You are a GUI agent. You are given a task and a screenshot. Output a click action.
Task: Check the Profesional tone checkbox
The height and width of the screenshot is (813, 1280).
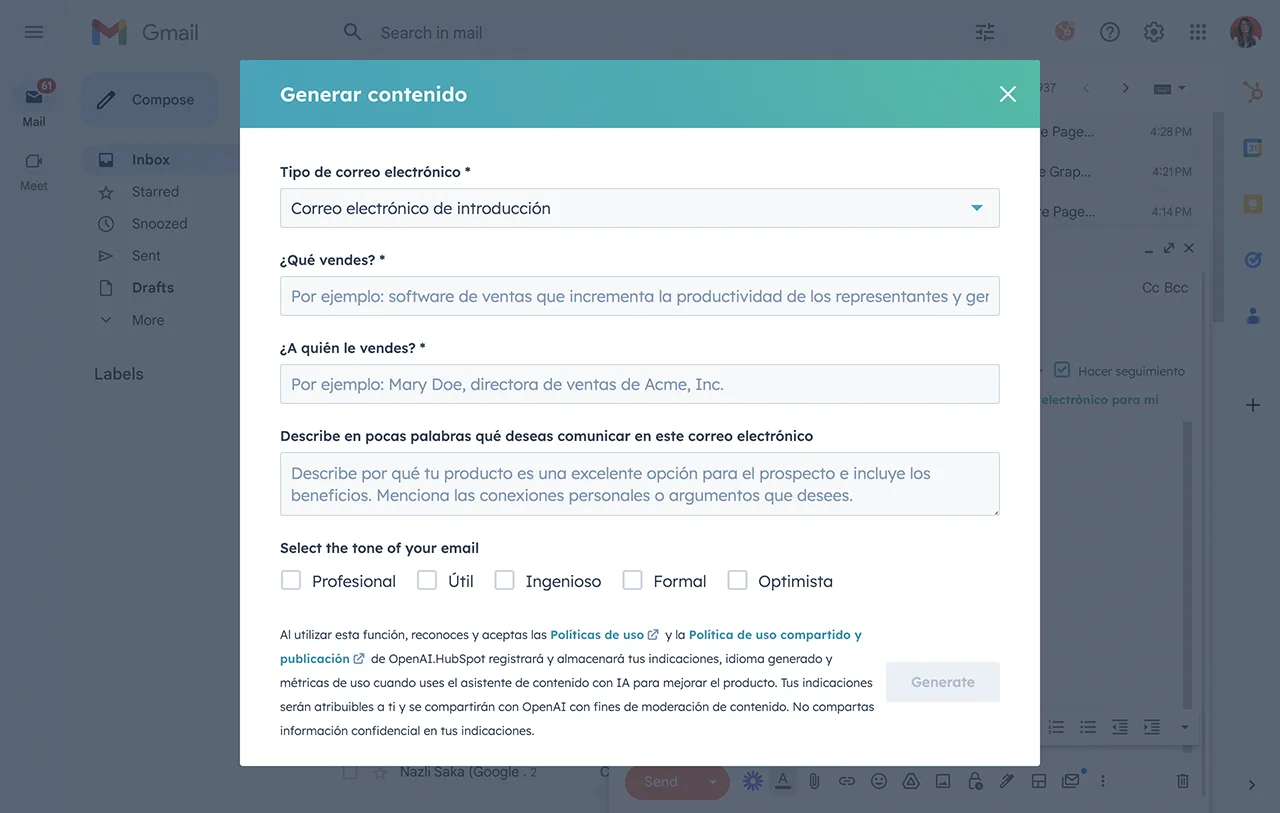click(x=291, y=580)
